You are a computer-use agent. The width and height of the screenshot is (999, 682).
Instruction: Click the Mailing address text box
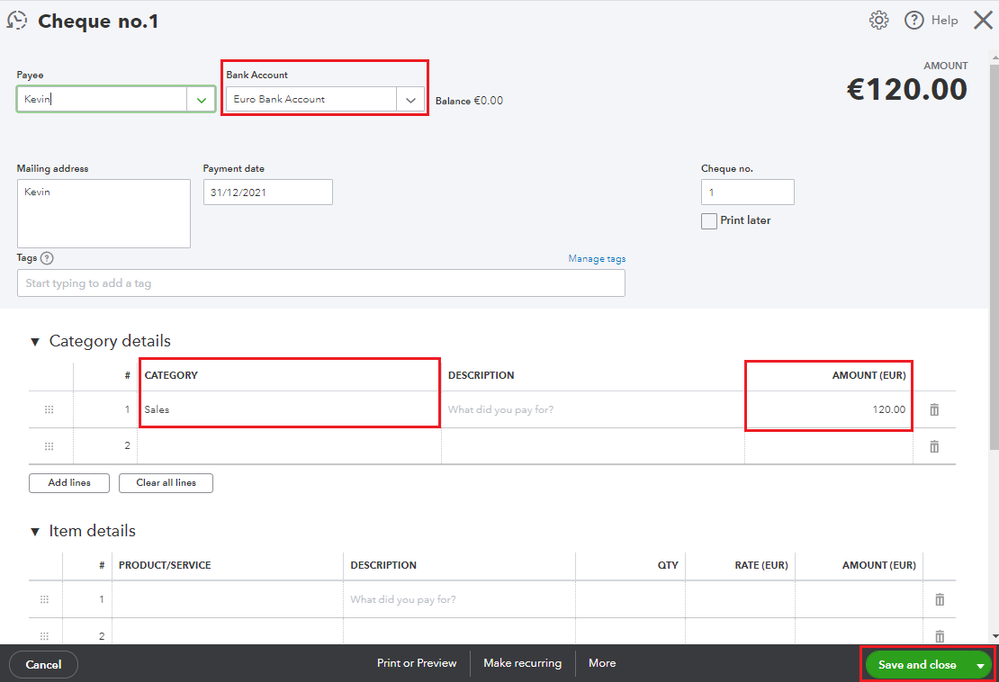(104, 214)
